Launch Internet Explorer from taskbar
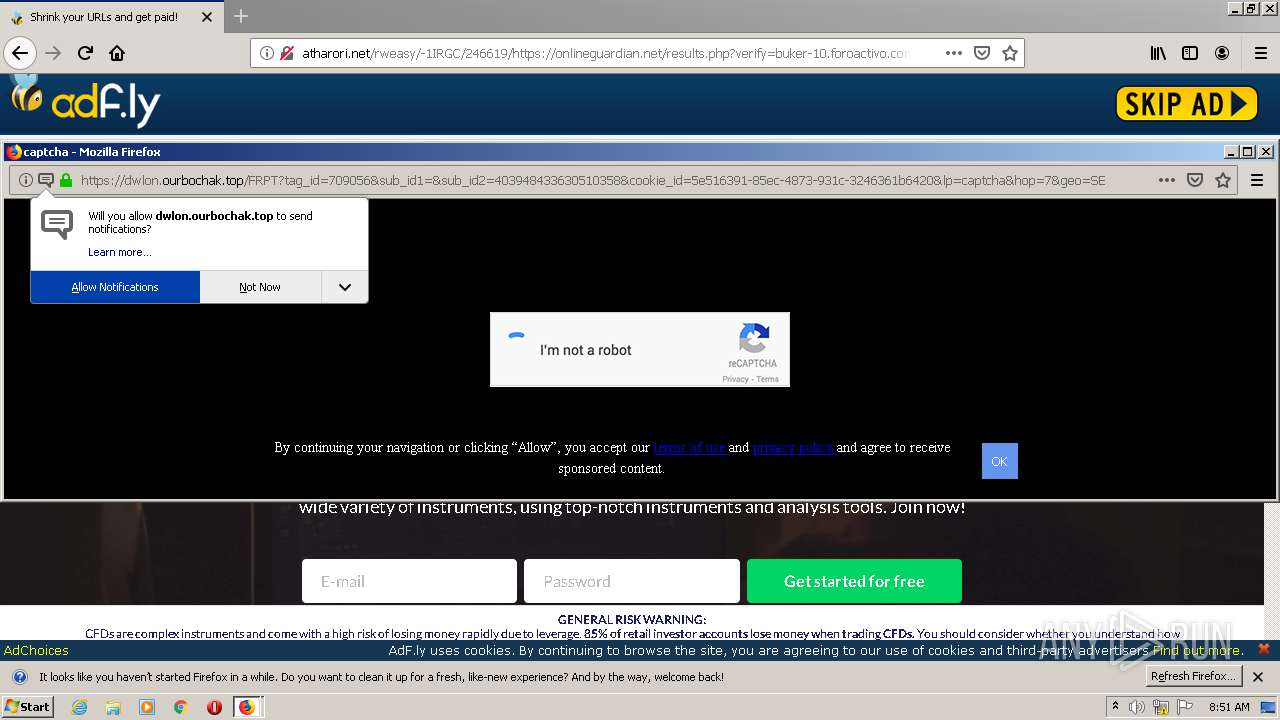This screenshot has height=720, width=1280. pos(80,707)
